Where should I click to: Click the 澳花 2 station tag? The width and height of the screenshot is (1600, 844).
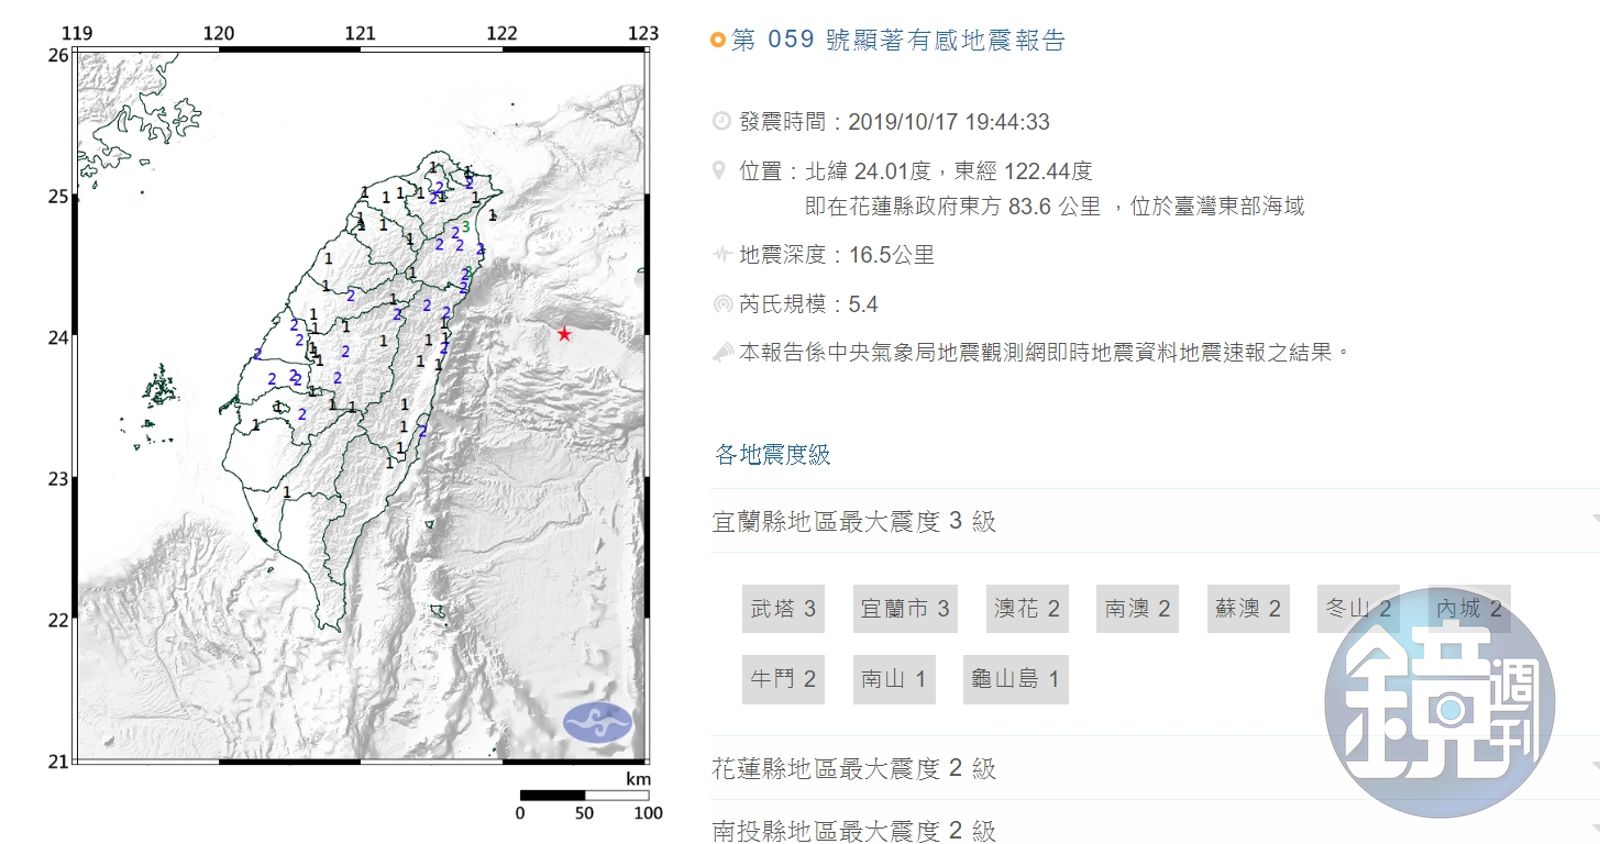click(1027, 609)
